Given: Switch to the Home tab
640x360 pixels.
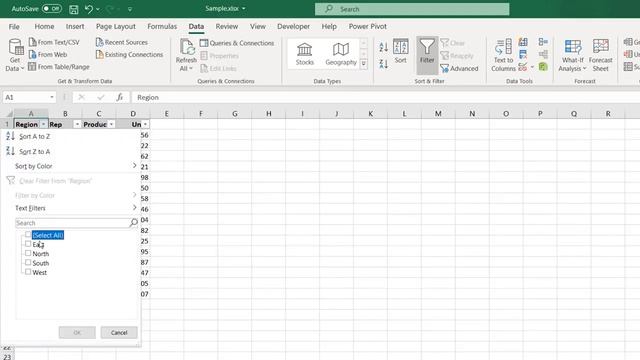Looking at the screenshot, I should (x=44, y=26).
